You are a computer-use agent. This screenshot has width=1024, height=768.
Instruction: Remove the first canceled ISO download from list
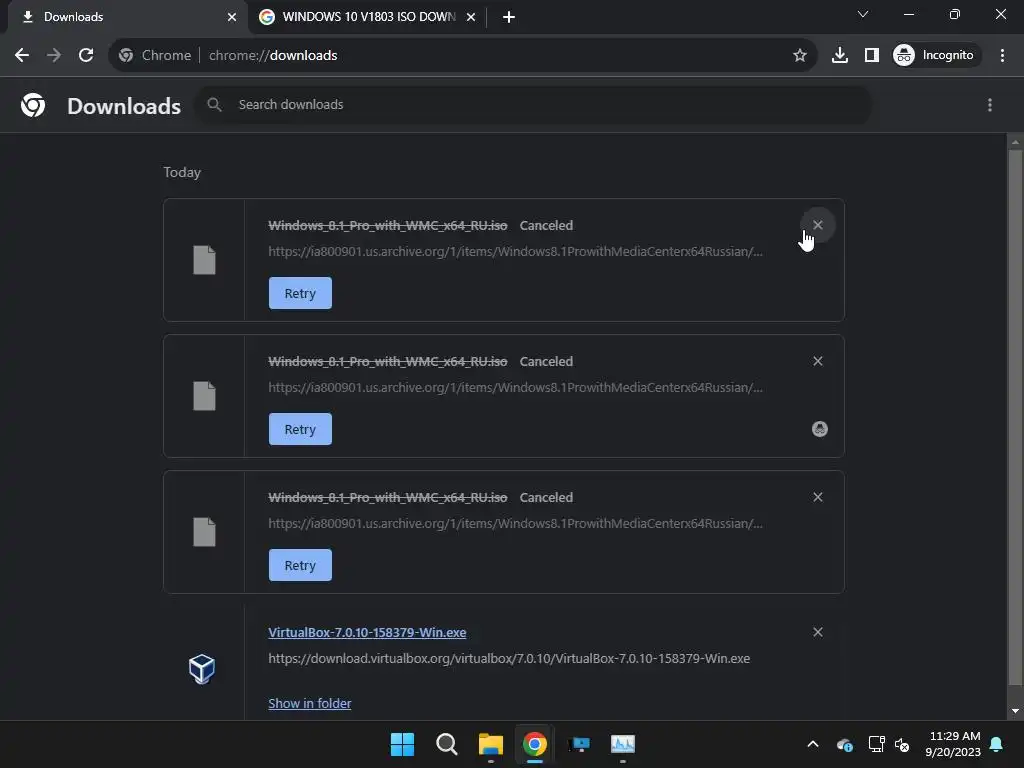tap(818, 225)
